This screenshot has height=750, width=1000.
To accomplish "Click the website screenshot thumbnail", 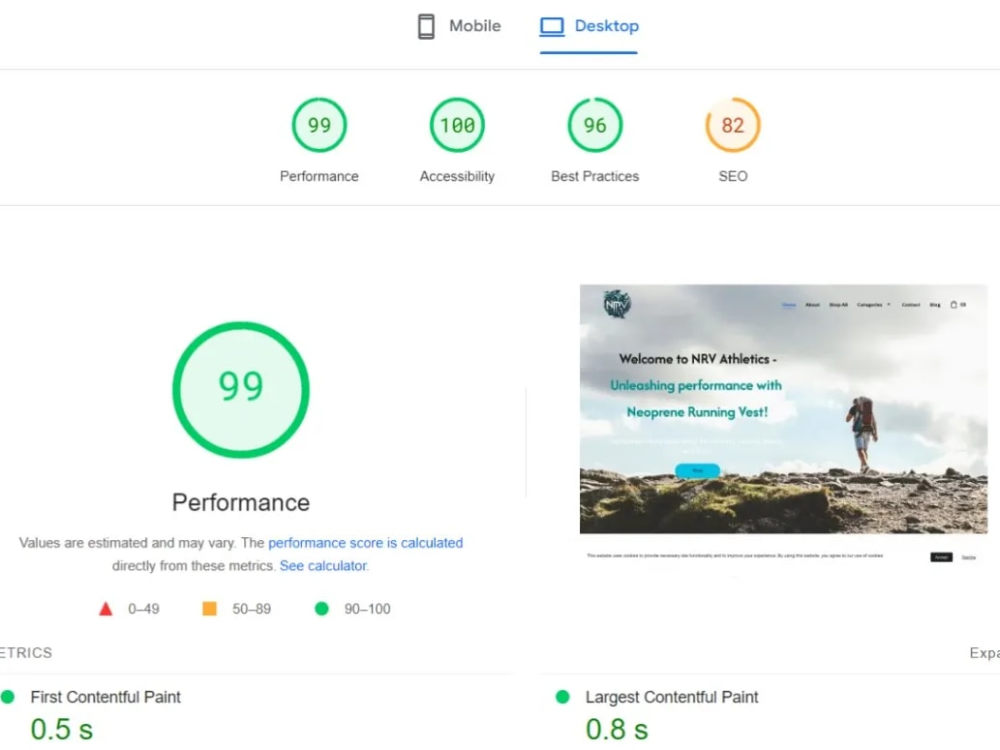I will pos(783,426).
